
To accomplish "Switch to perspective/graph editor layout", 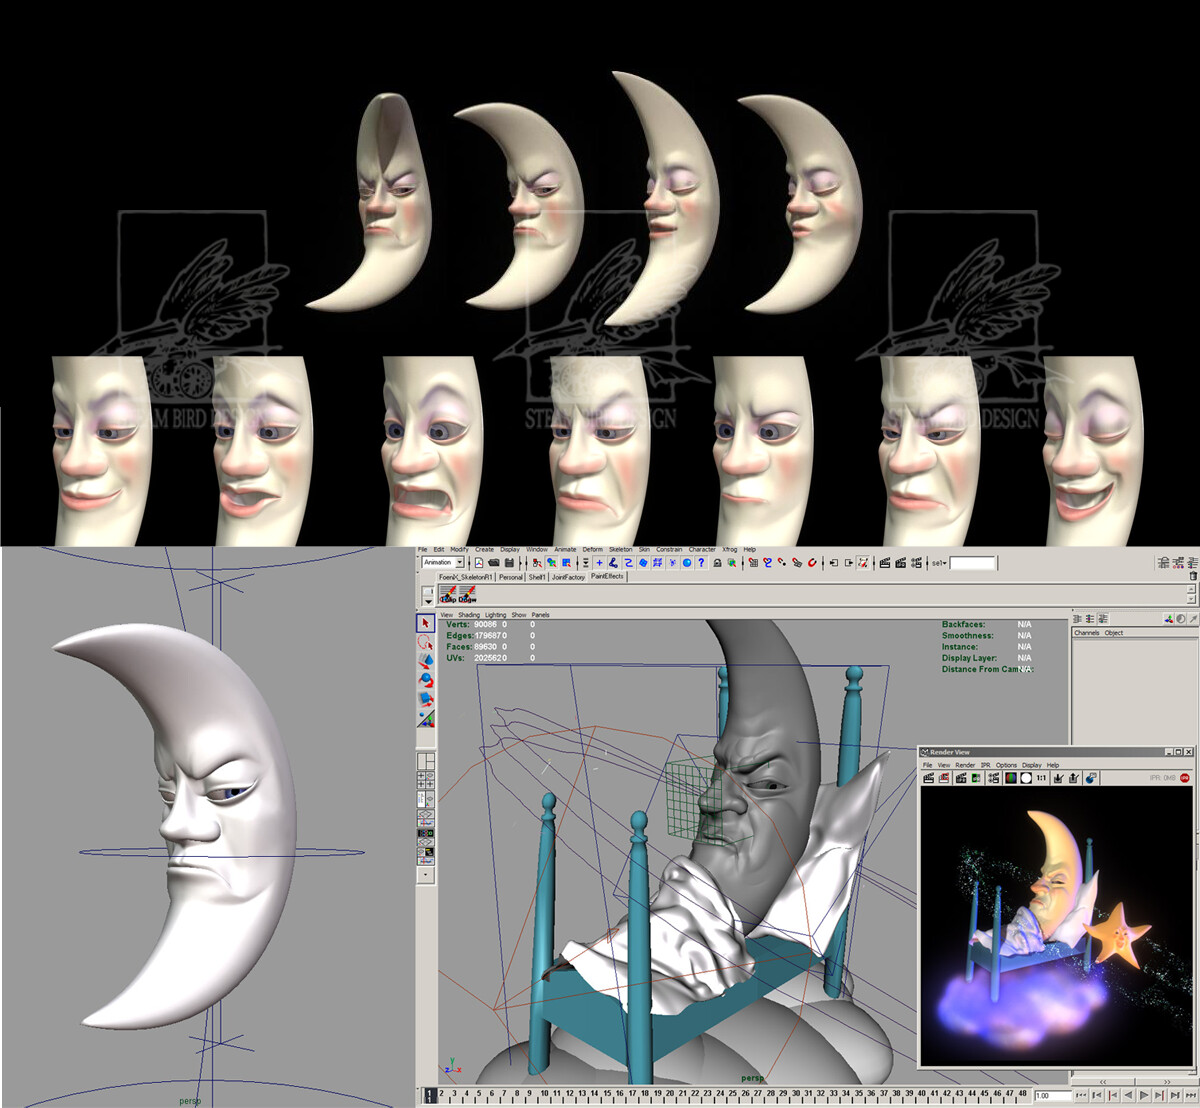I will [x=425, y=820].
